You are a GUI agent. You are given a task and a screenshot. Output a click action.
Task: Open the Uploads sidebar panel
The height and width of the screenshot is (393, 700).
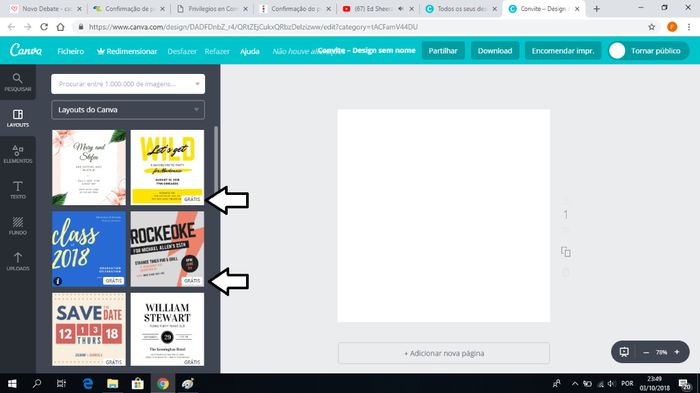click(17, 262)
